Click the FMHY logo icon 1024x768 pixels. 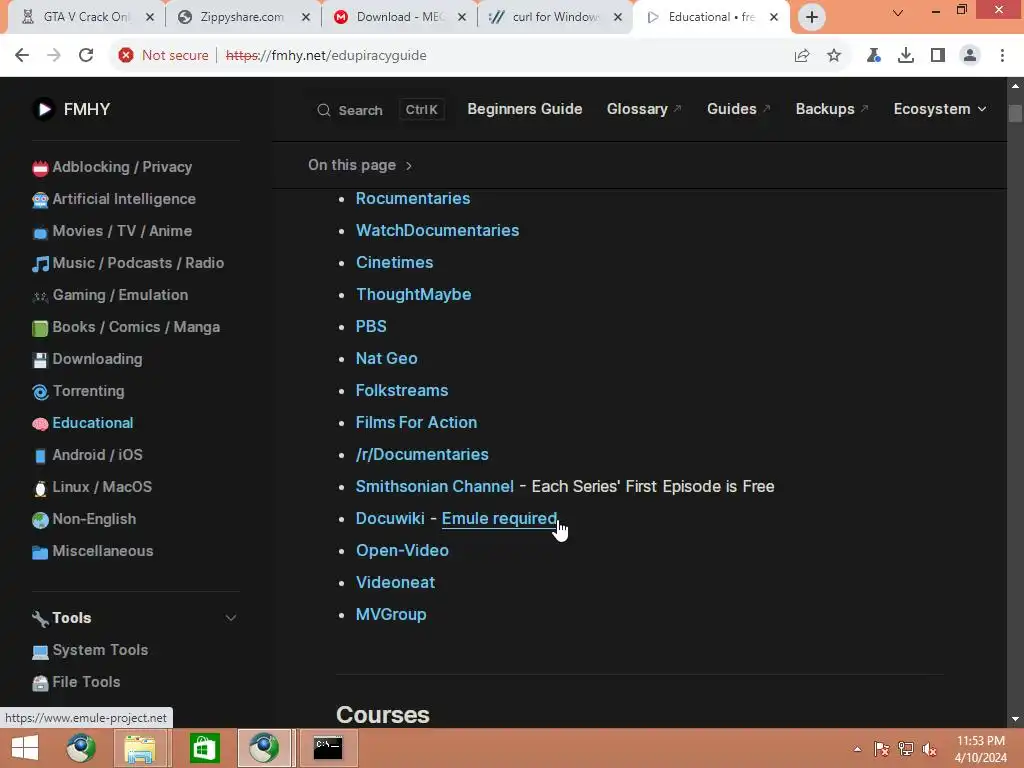44,109
